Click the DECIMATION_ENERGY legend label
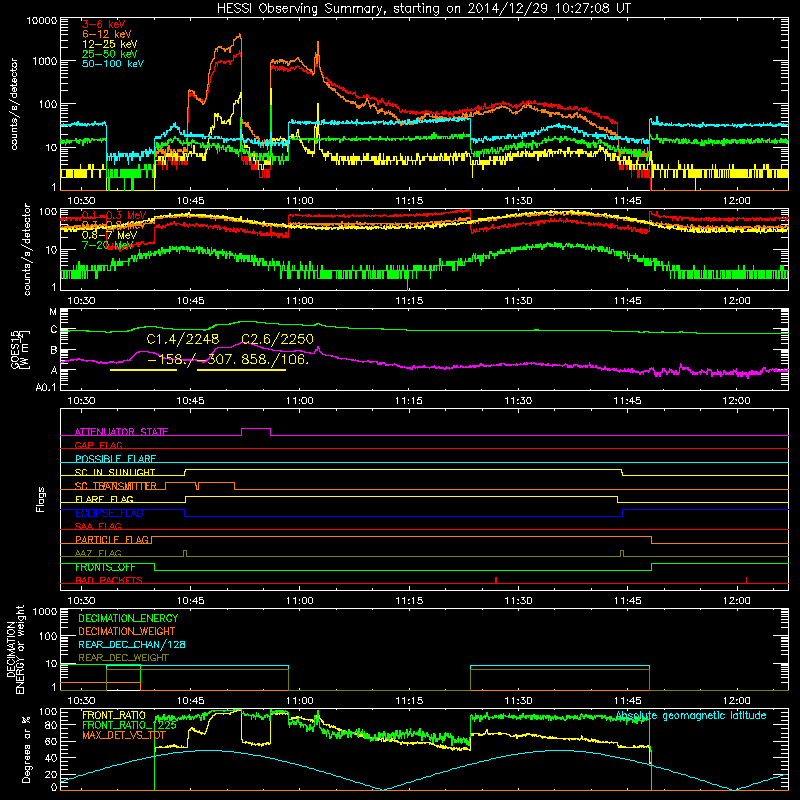 click(128, 618)
